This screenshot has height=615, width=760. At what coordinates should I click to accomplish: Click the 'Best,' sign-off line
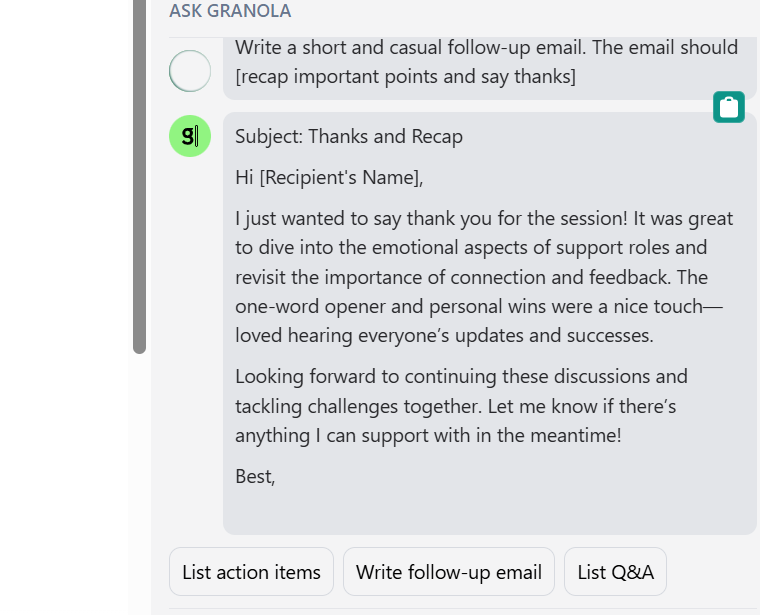coord(255,476)
